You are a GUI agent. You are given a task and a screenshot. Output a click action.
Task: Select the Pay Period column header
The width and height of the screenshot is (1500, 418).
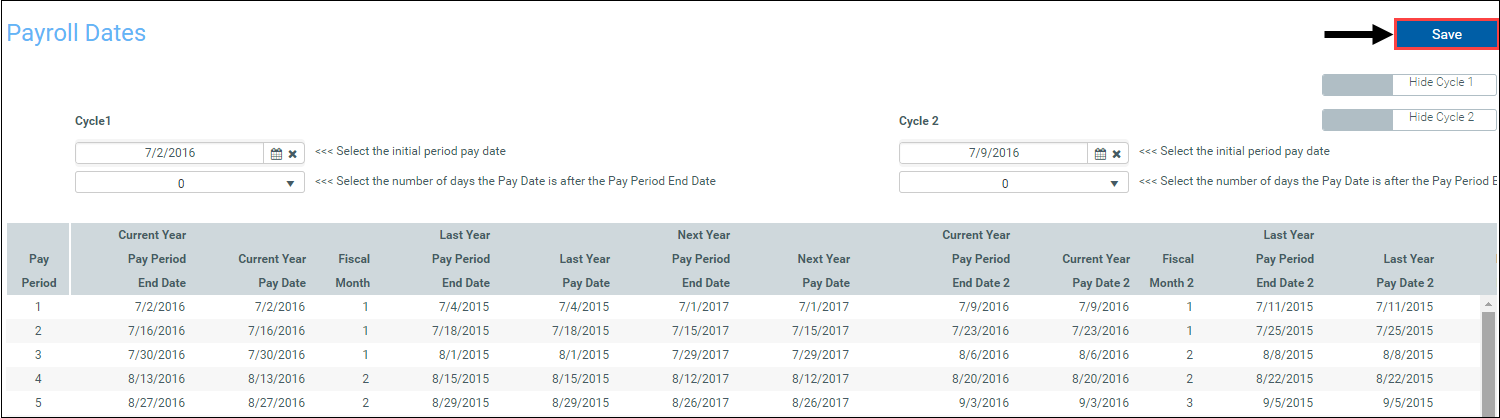click(x=38, y=271)
